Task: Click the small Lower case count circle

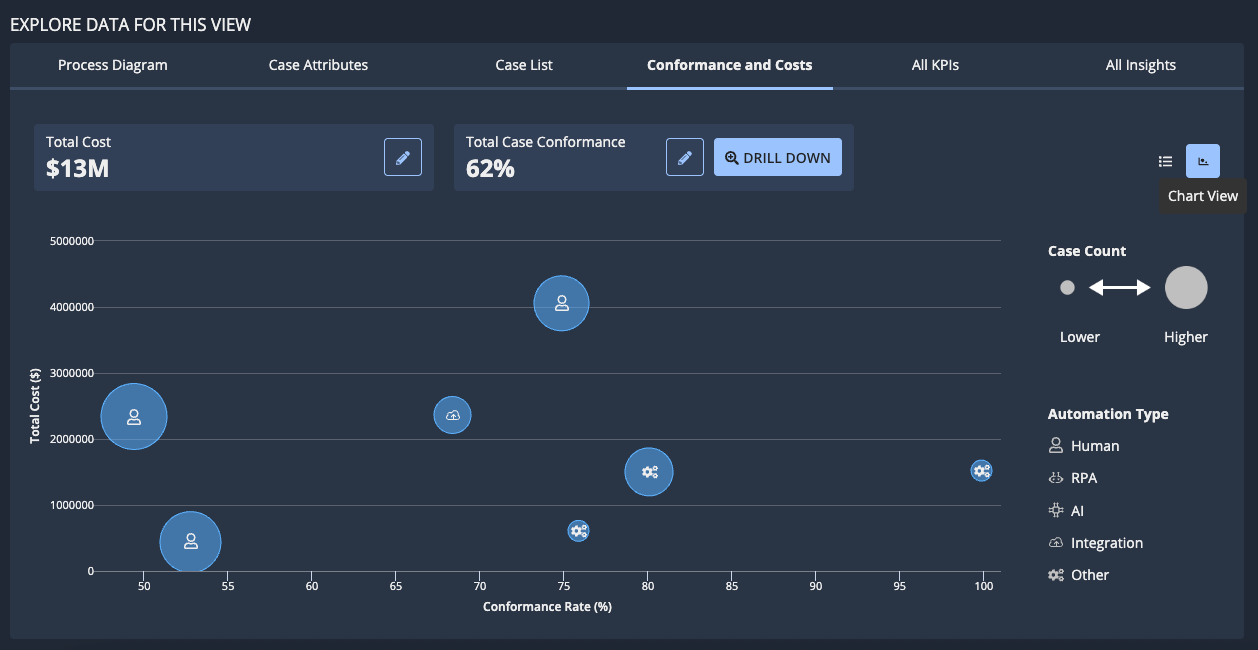Action: point(1067,287)
